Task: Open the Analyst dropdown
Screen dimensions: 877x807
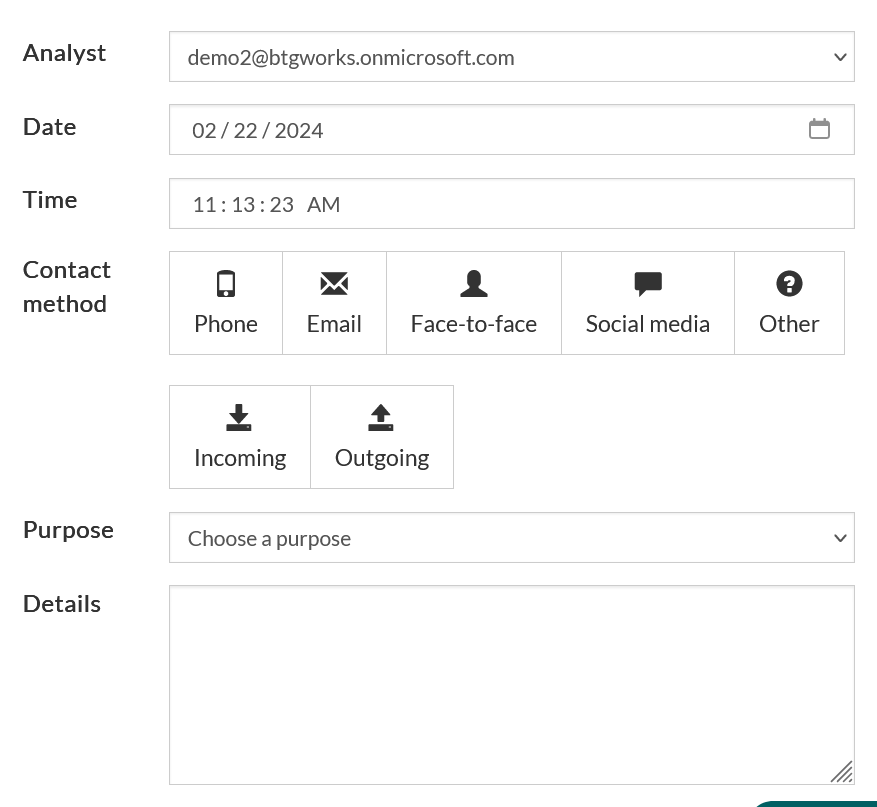Action: point(511,57)
